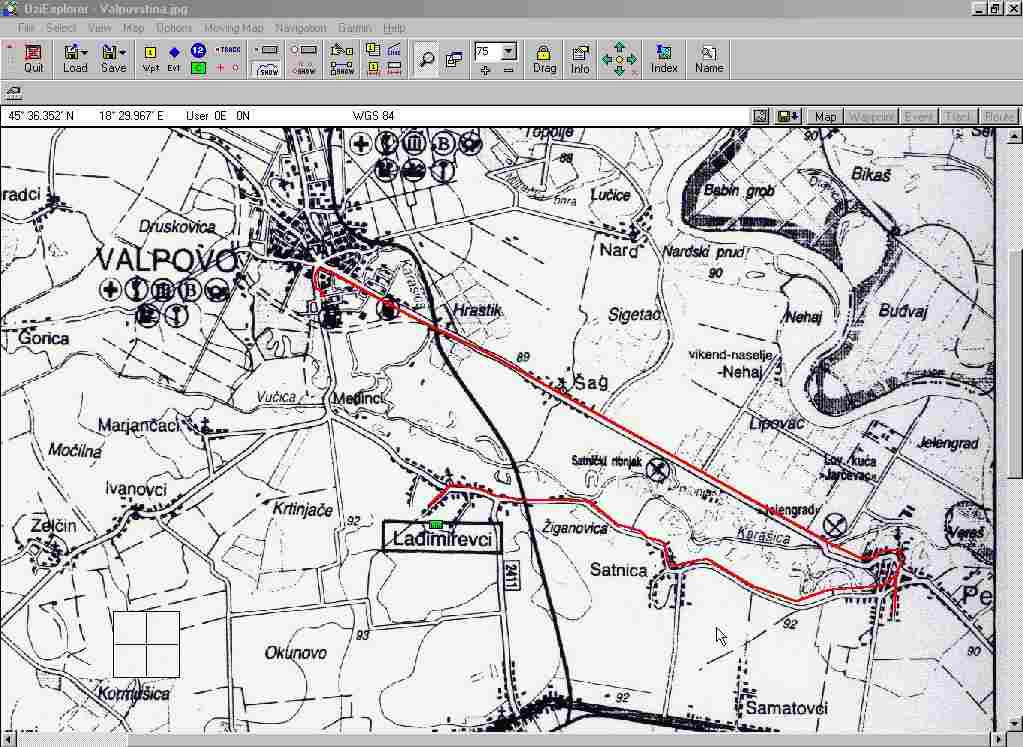The image size is (1023, 747).
Task: Select the magnifying glass zoom tool
Action: [x=427, y=59]
